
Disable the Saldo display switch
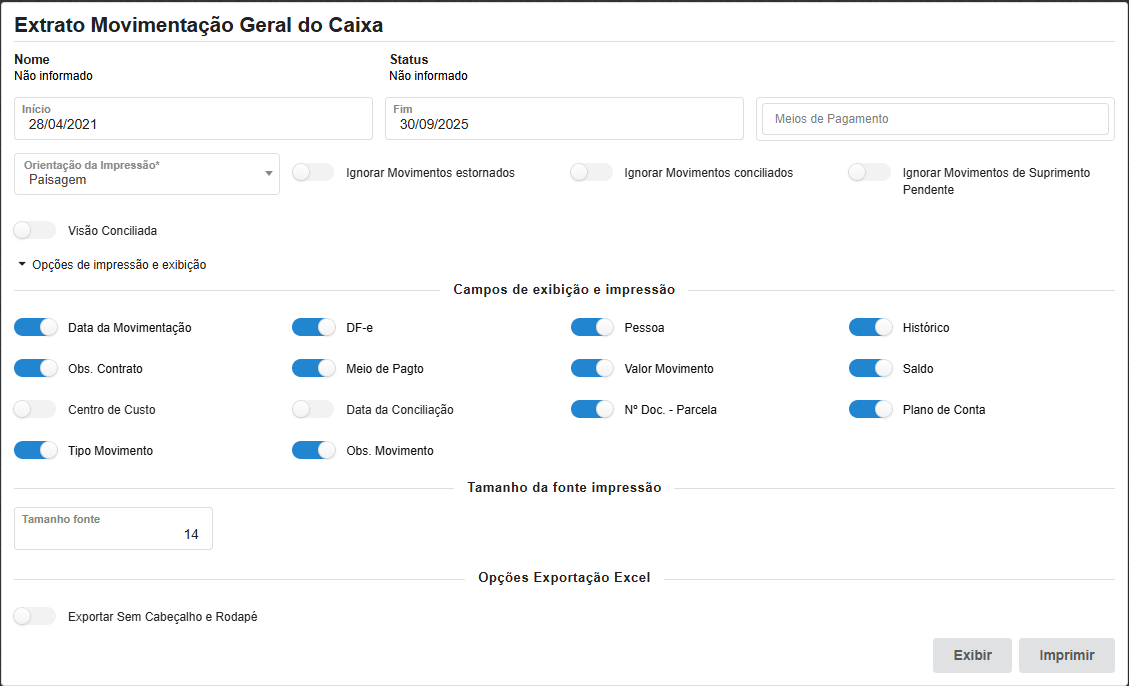coord(869,369)
